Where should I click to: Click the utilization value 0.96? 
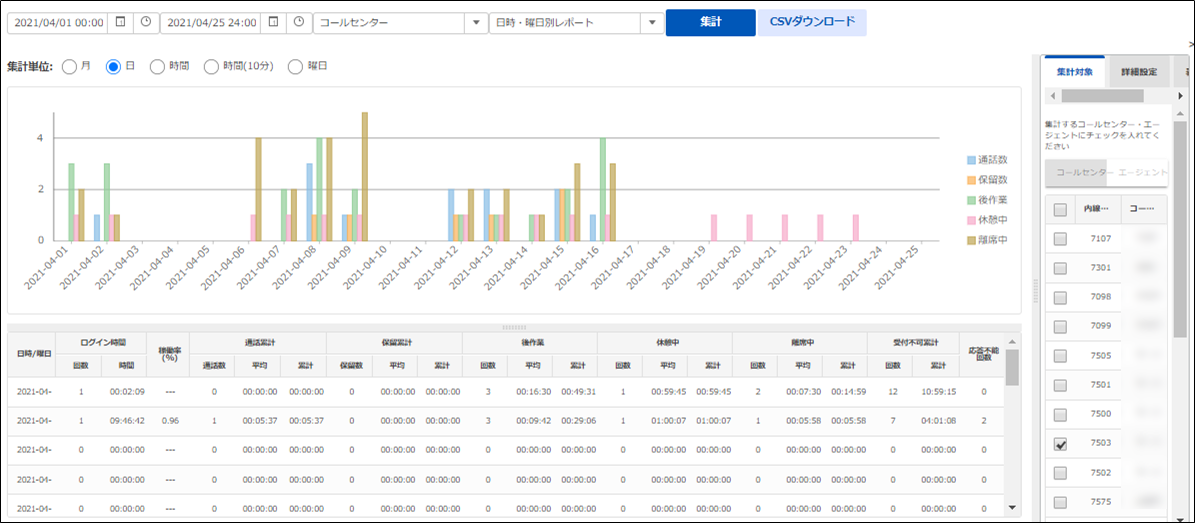170,421
